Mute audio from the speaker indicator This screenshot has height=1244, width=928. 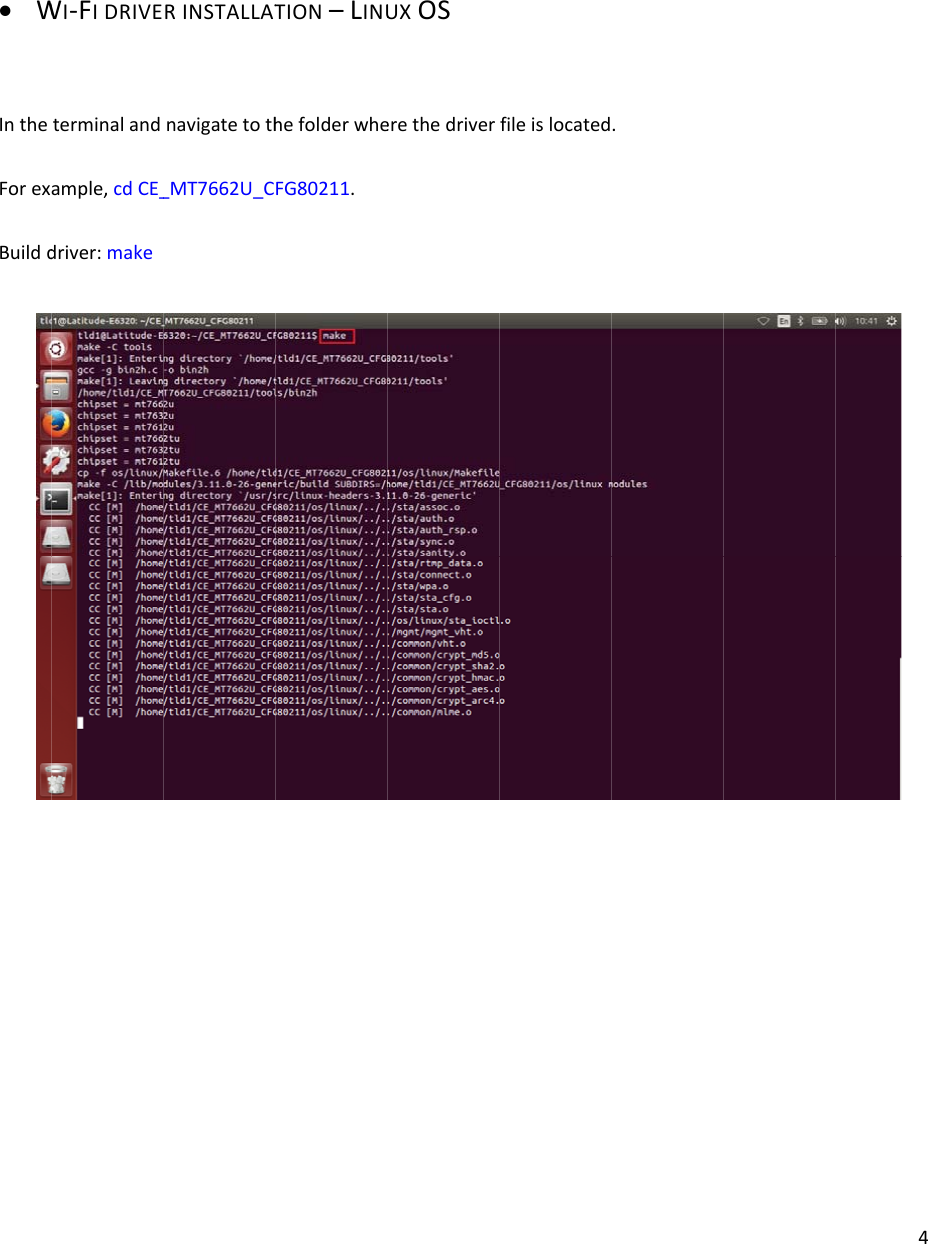tap(840, 321)
